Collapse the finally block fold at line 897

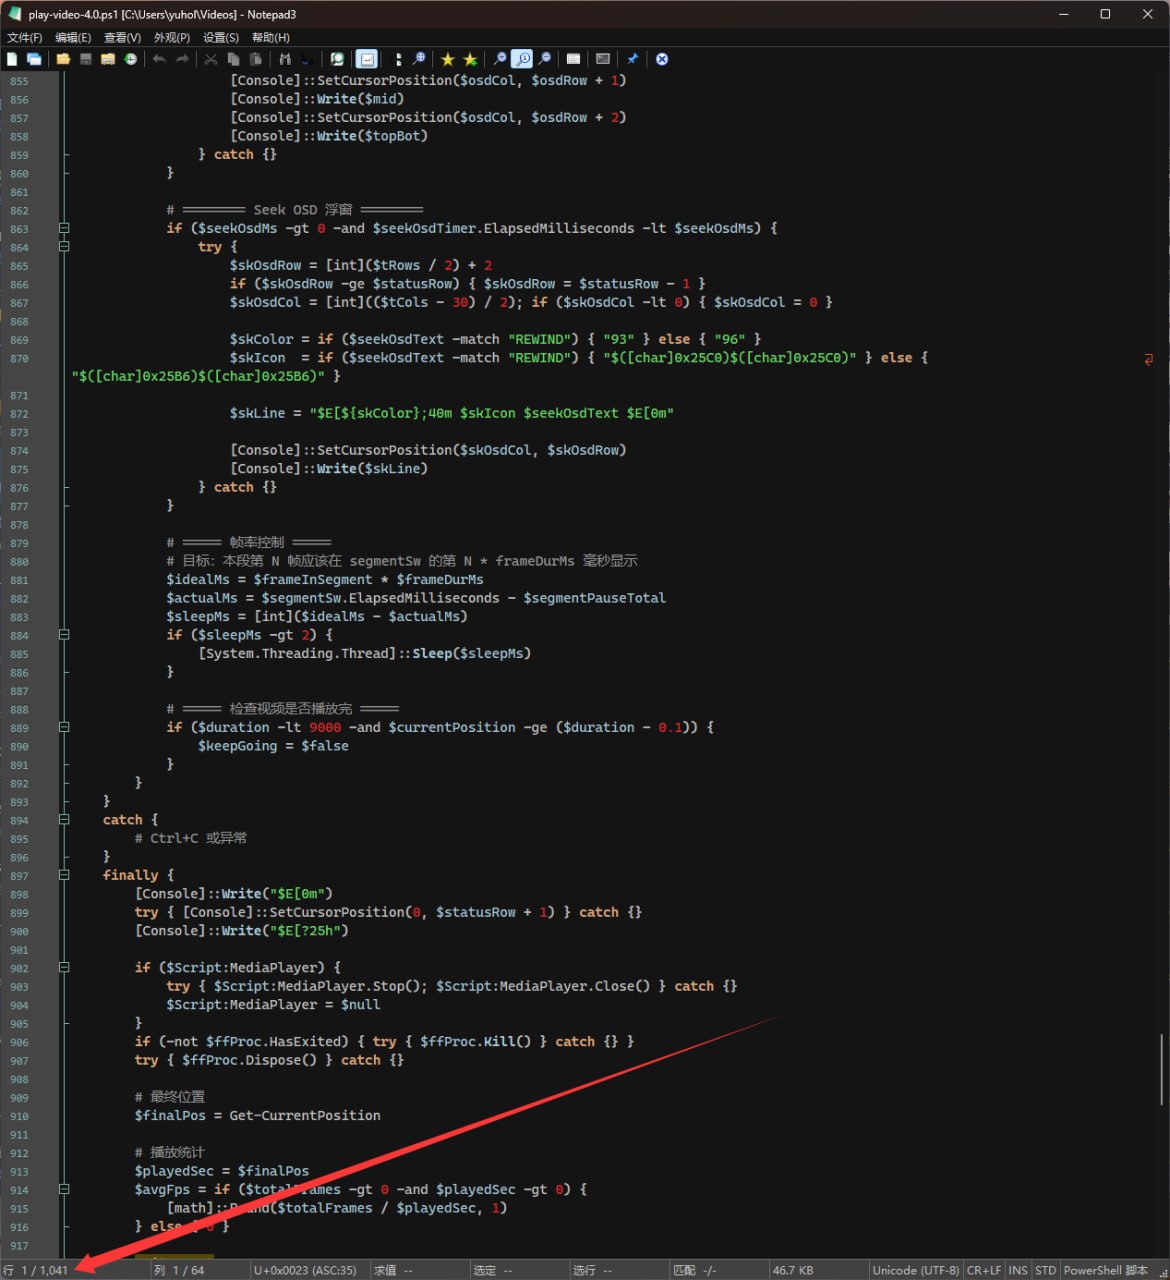tap(64, 875)
